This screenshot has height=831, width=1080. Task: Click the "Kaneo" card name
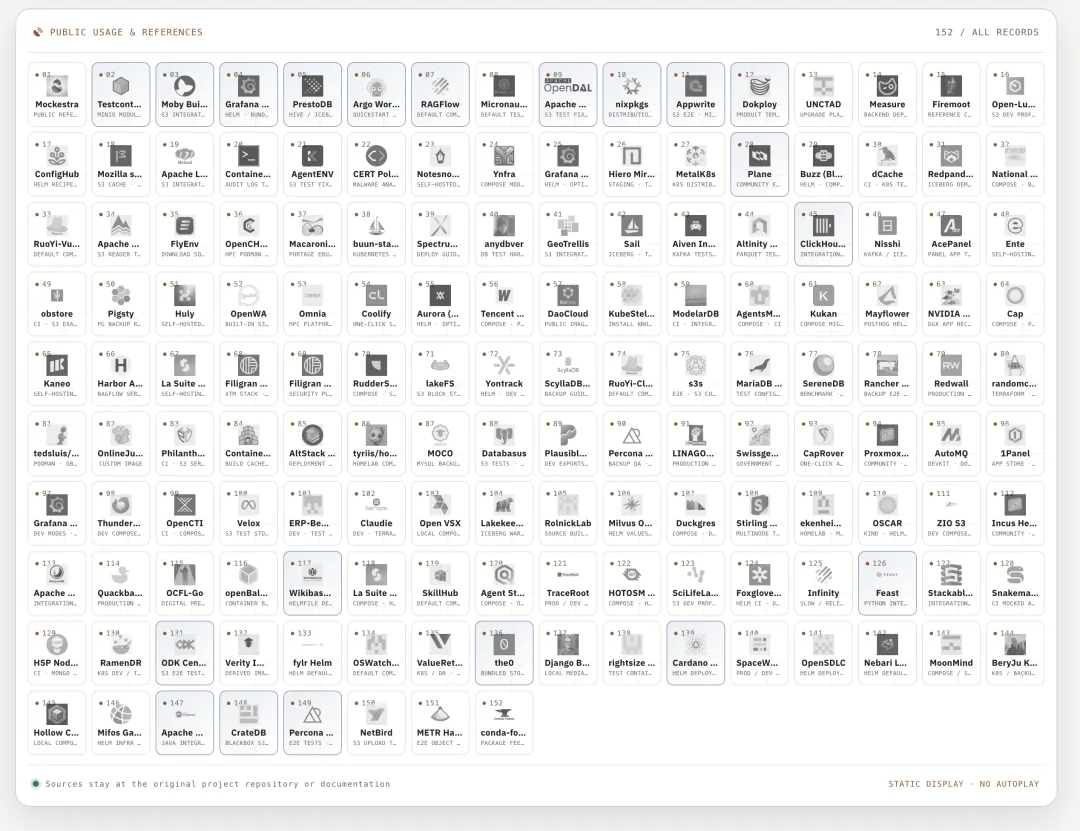click(x=57, y=384)
